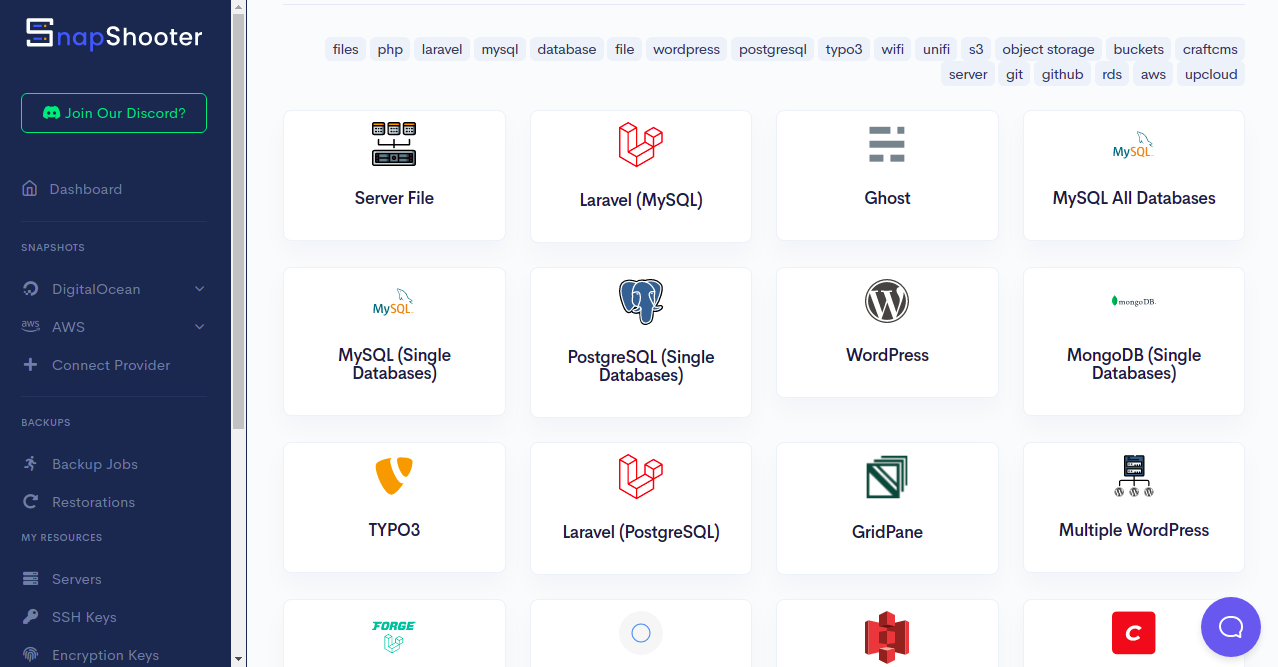Filter by object storage tag
1278x667 pixels.
click(x=1049, y=49)
